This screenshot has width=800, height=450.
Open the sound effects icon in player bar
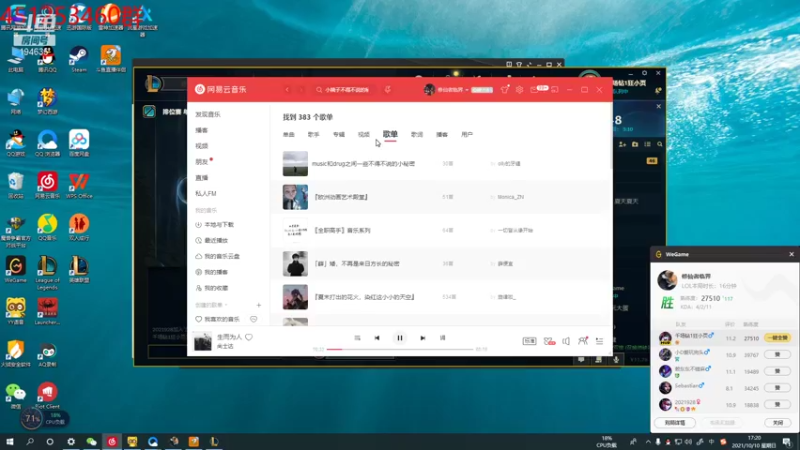(549, 341)
